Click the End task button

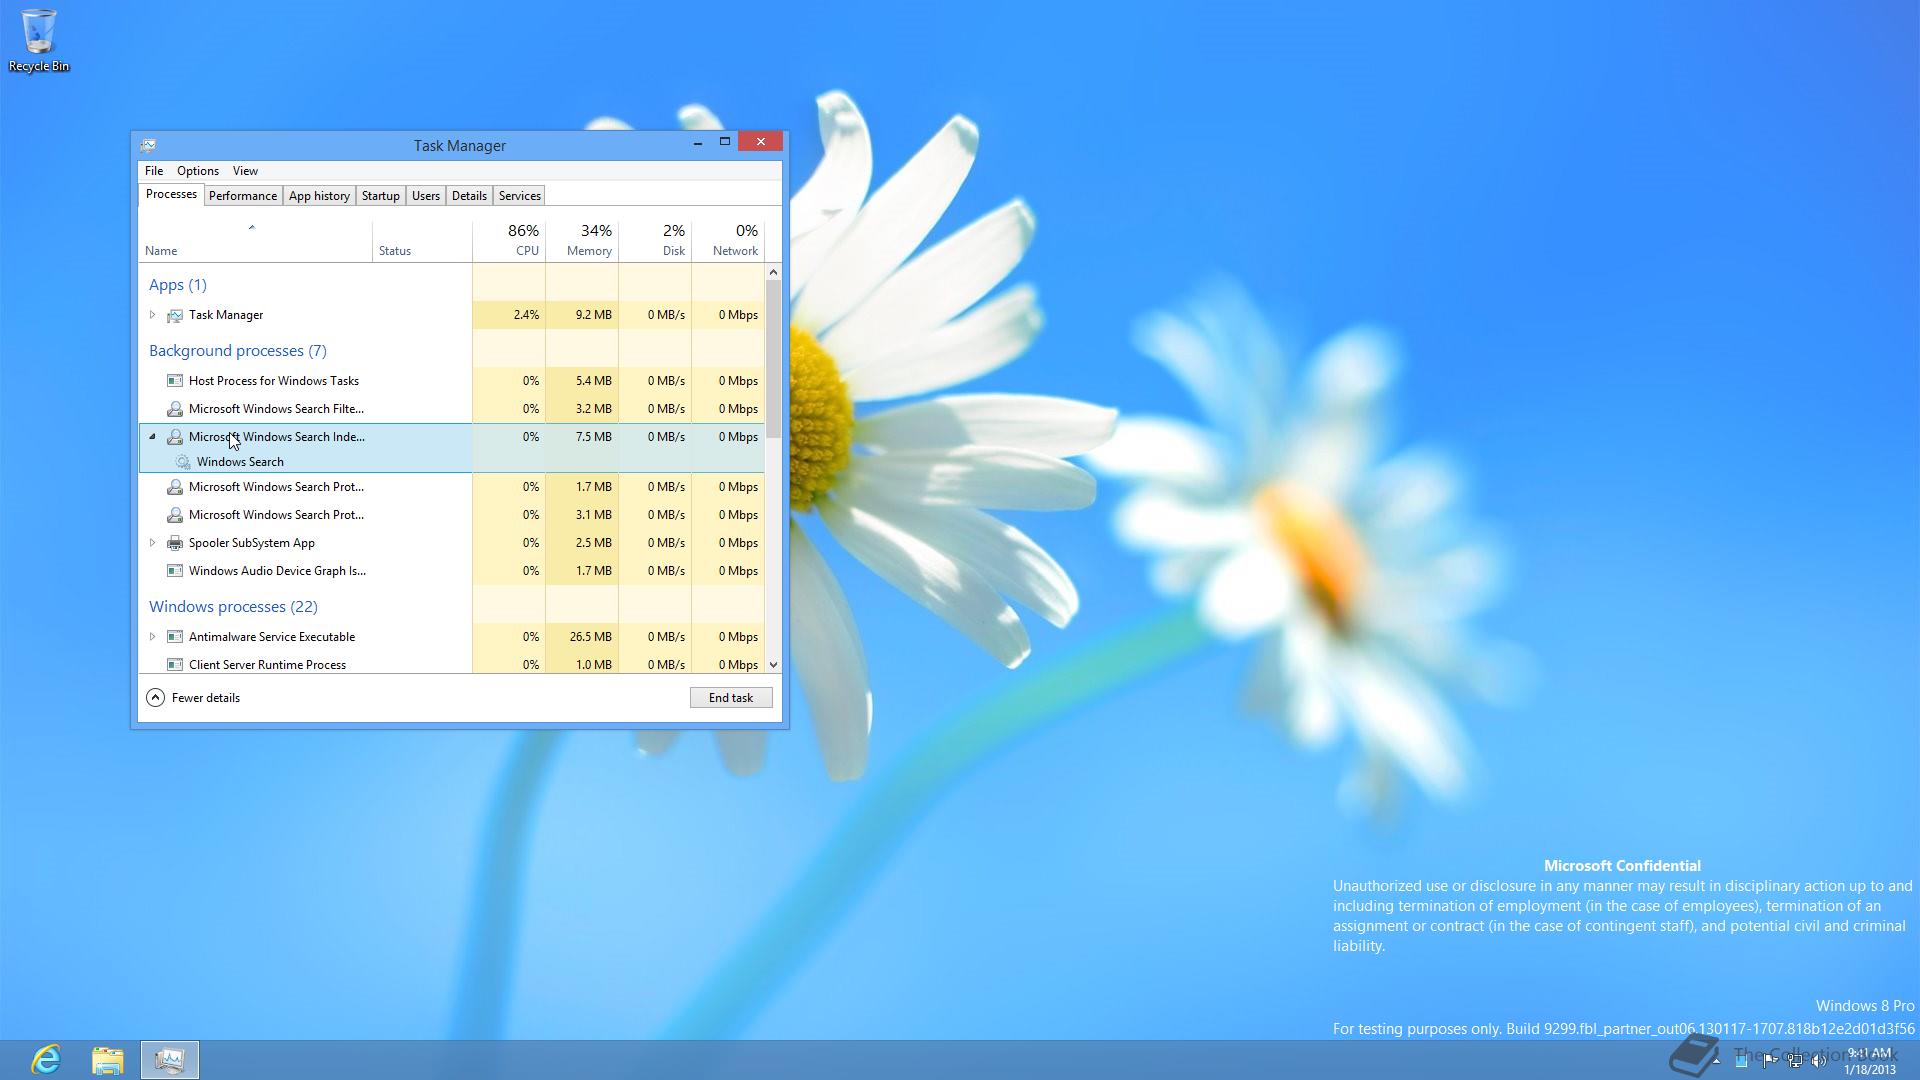[731, 698]
